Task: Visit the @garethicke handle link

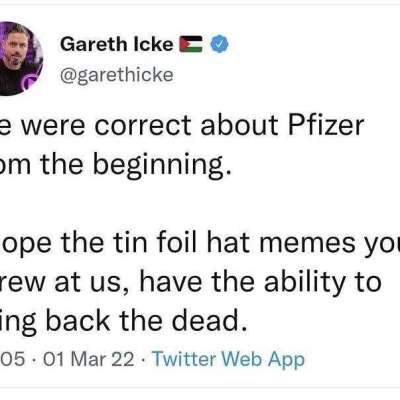Action: (117, 75)
